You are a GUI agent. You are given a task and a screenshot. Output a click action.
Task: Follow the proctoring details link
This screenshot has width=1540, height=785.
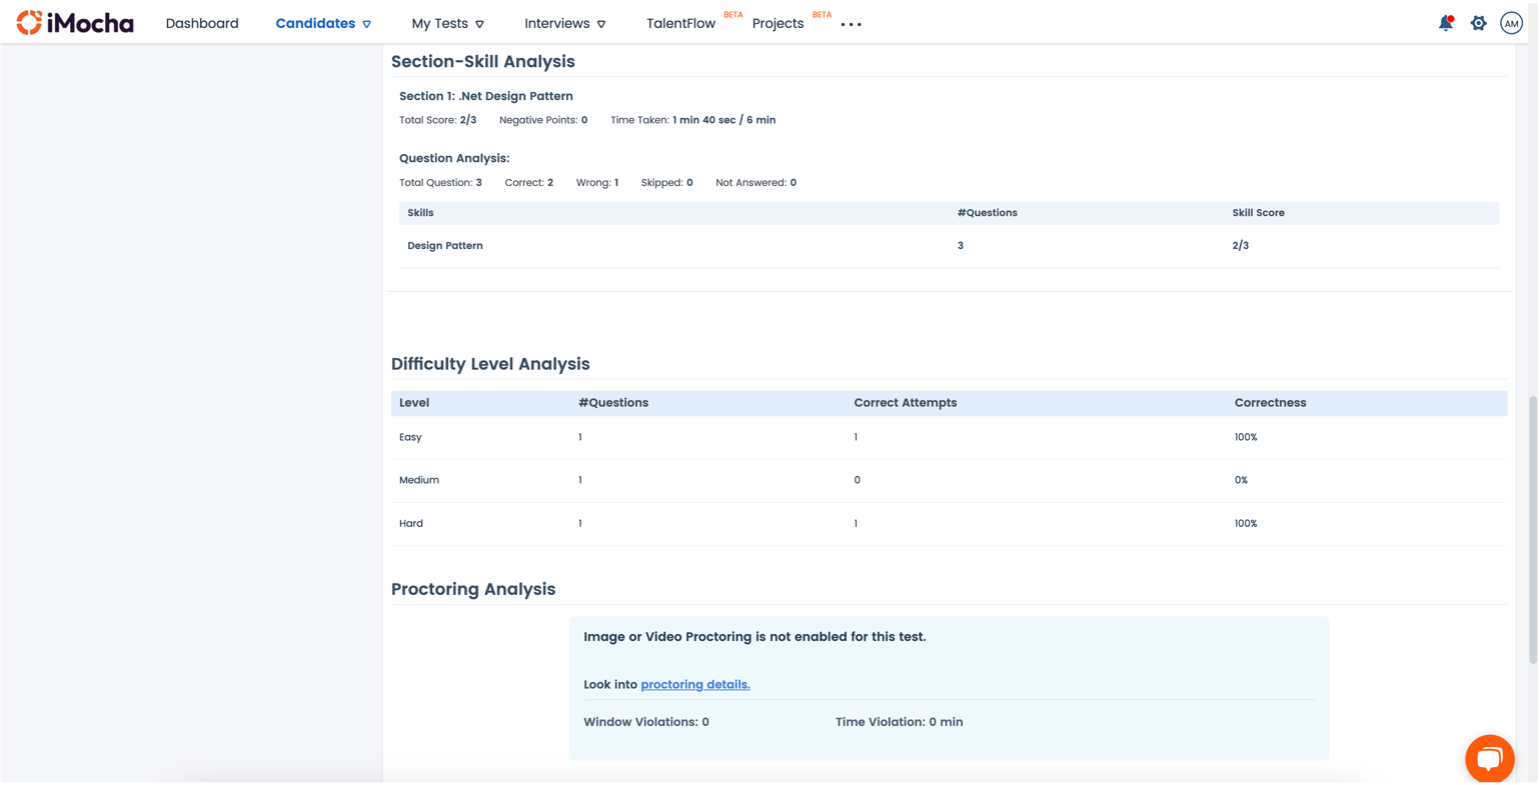click(695, 685)
